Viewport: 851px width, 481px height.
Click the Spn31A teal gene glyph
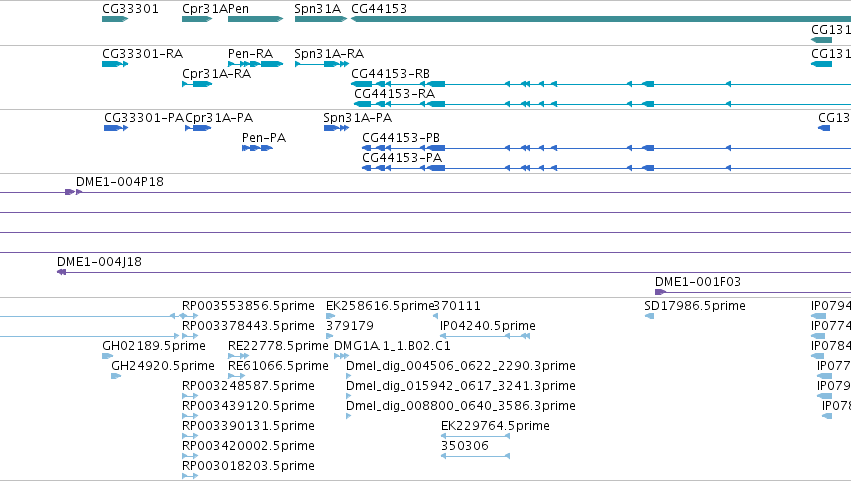tap(321, 19)
